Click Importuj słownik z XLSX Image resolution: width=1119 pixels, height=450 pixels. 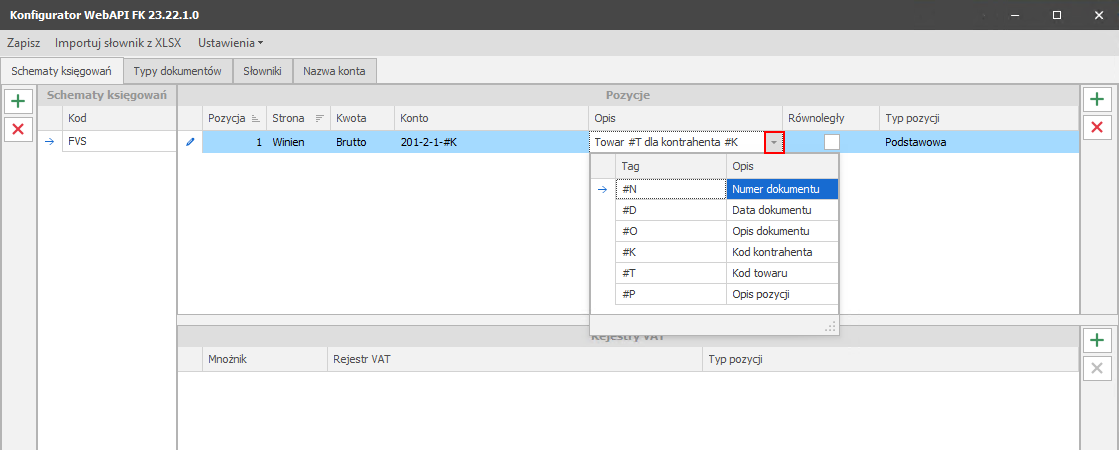coord(119,43)
